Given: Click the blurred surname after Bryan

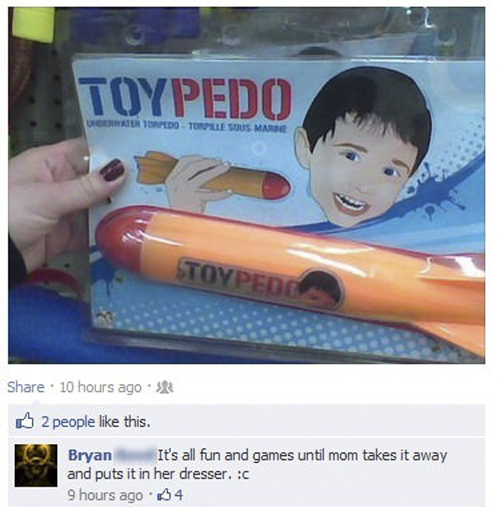Looking at the screenshot, I should pos(135,455).
